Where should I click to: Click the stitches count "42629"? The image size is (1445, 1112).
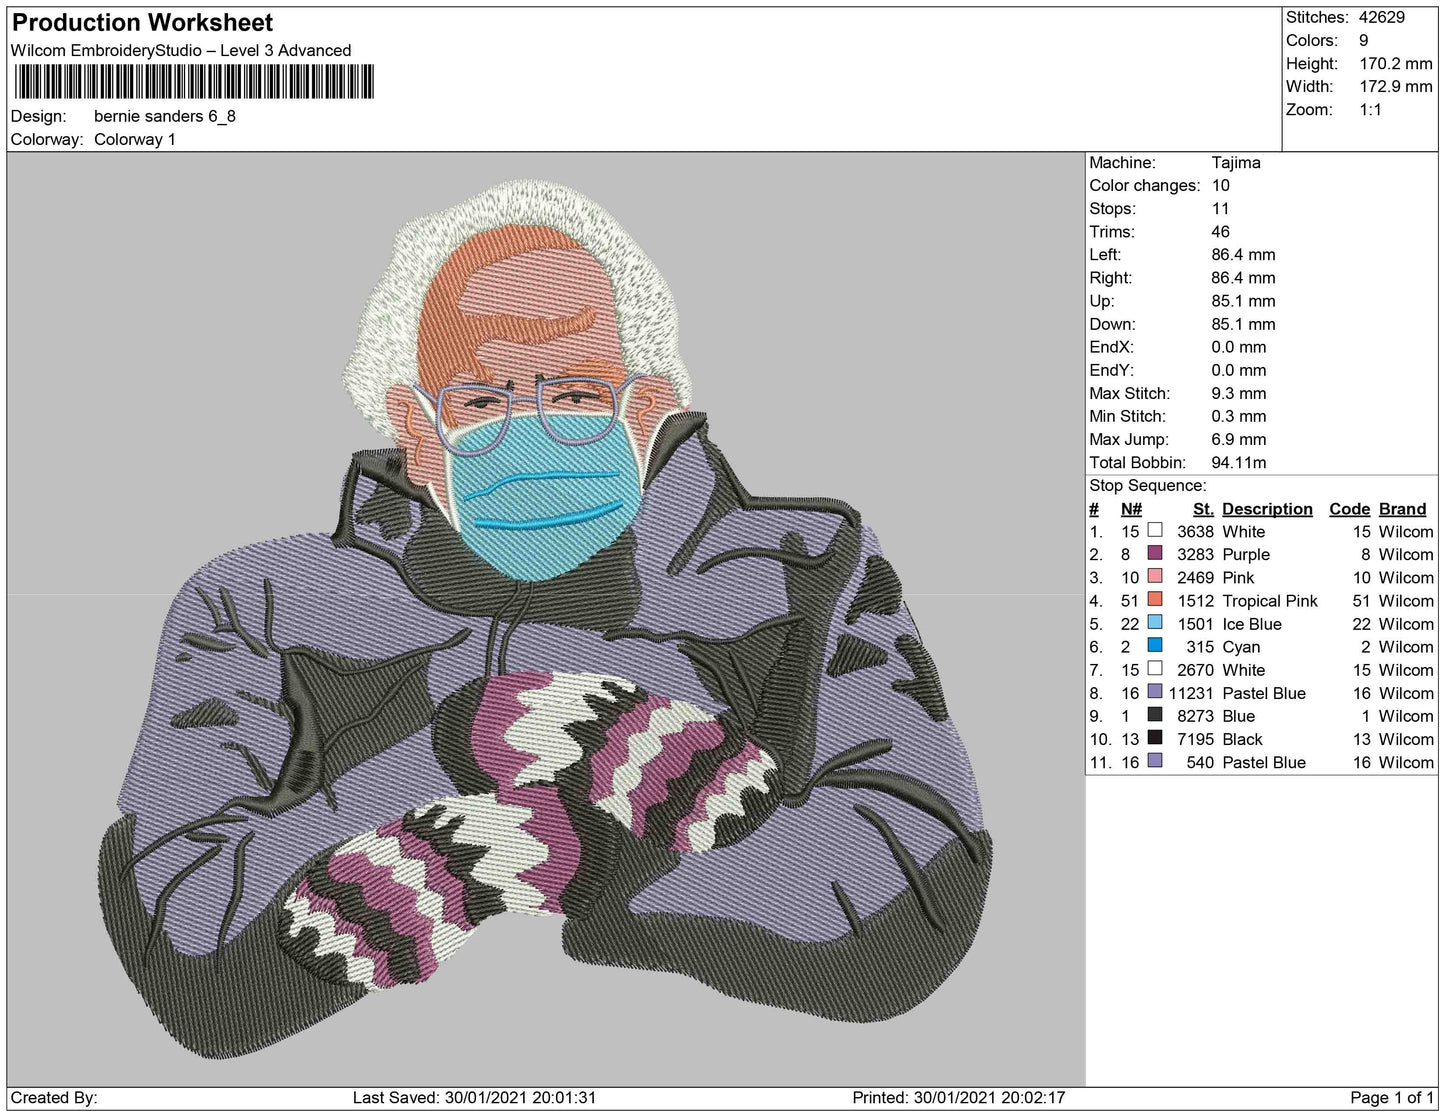tap(1382, 17)
